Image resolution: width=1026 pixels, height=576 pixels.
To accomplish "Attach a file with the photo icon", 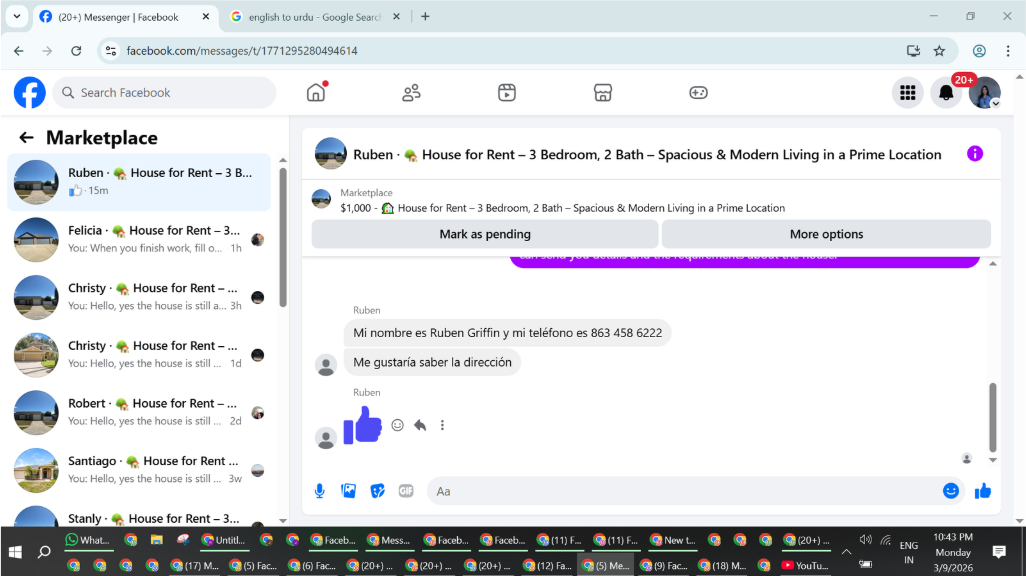I will pyautogui.click(x=349, y=491).
